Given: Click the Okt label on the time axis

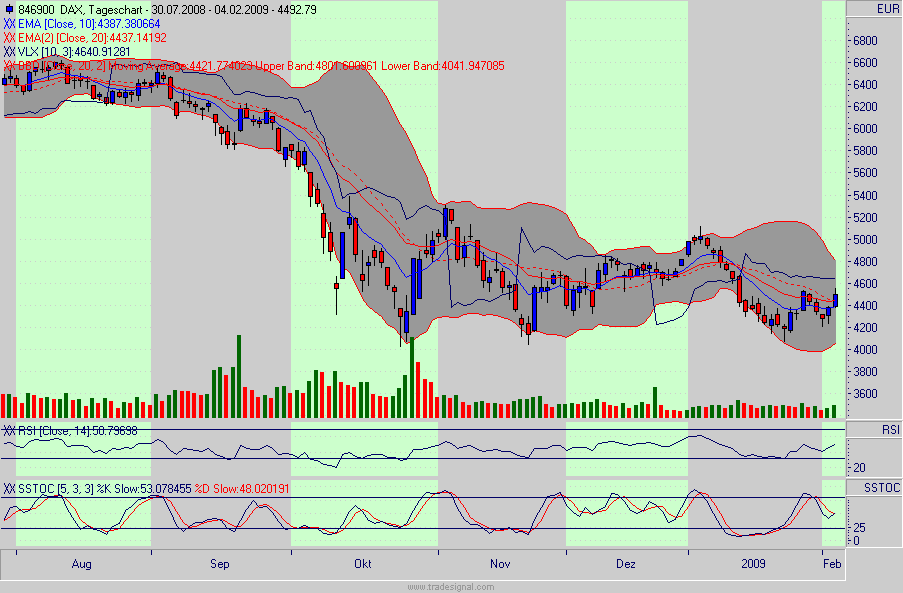Looking at the screenshot, I should pyautogui.click(x=362, y=564).
